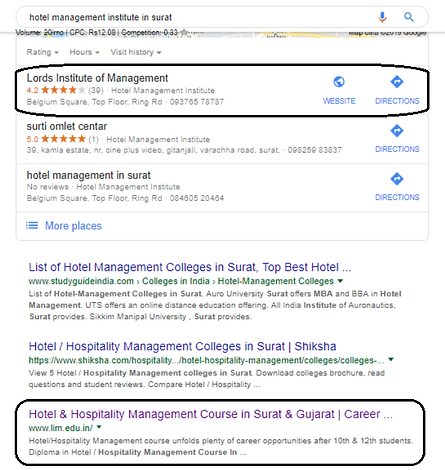
Task: Expand the dropdown arrow beside studyguideindia URL
Action: [x=340, y=281]
